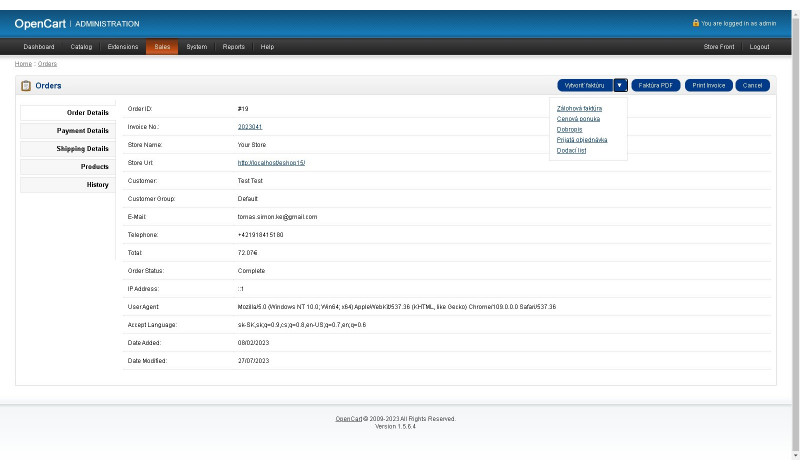Choose Prijatá objednávka in dropdown list
Image resolution: width=800 pixels, height=470 pixels.
(582, 140)
